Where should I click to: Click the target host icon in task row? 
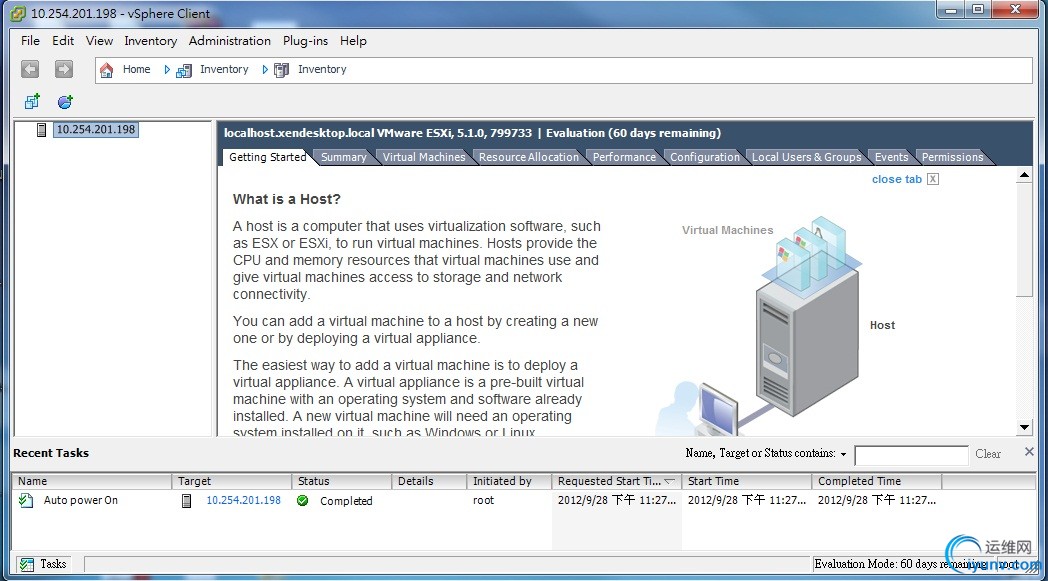coord(186,500)
